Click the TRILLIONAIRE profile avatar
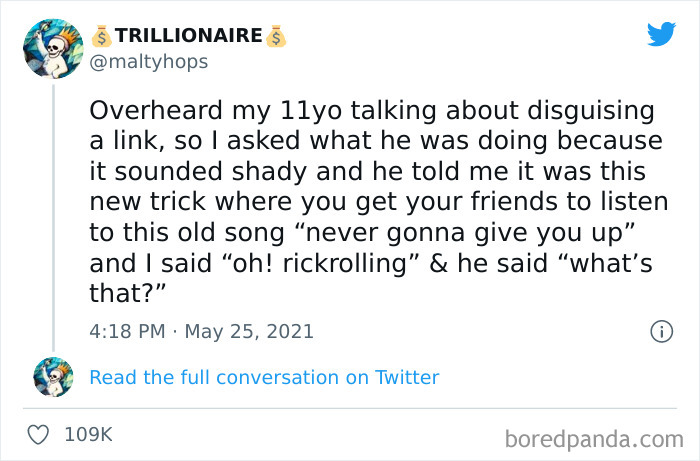 tap(52, 48)
